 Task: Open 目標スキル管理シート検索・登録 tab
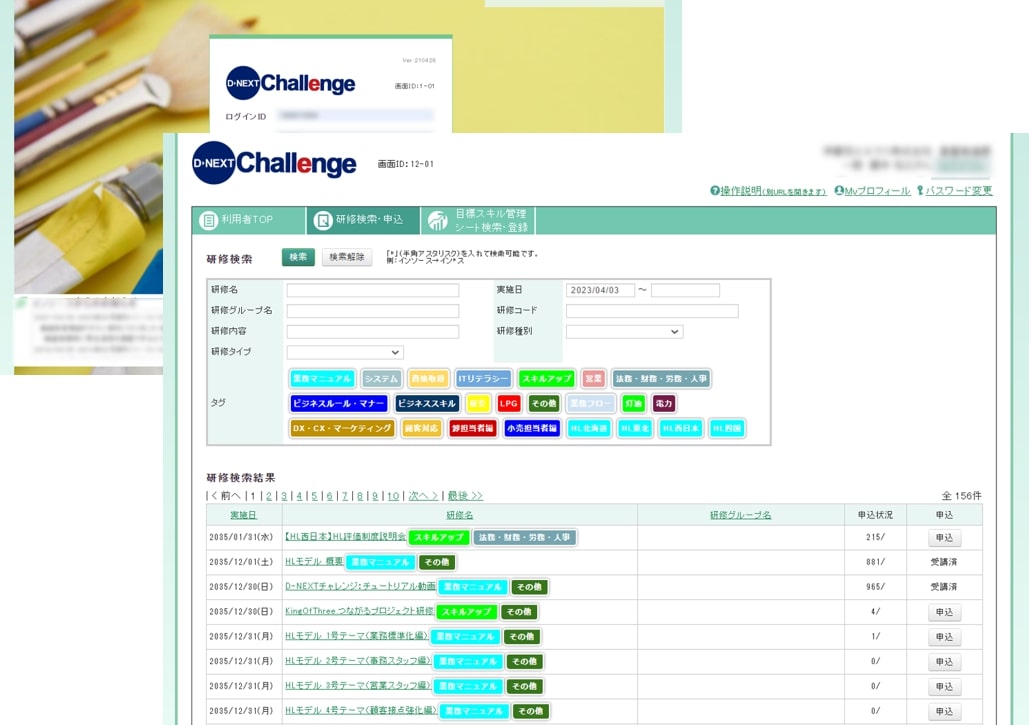(x=478, y=220)
